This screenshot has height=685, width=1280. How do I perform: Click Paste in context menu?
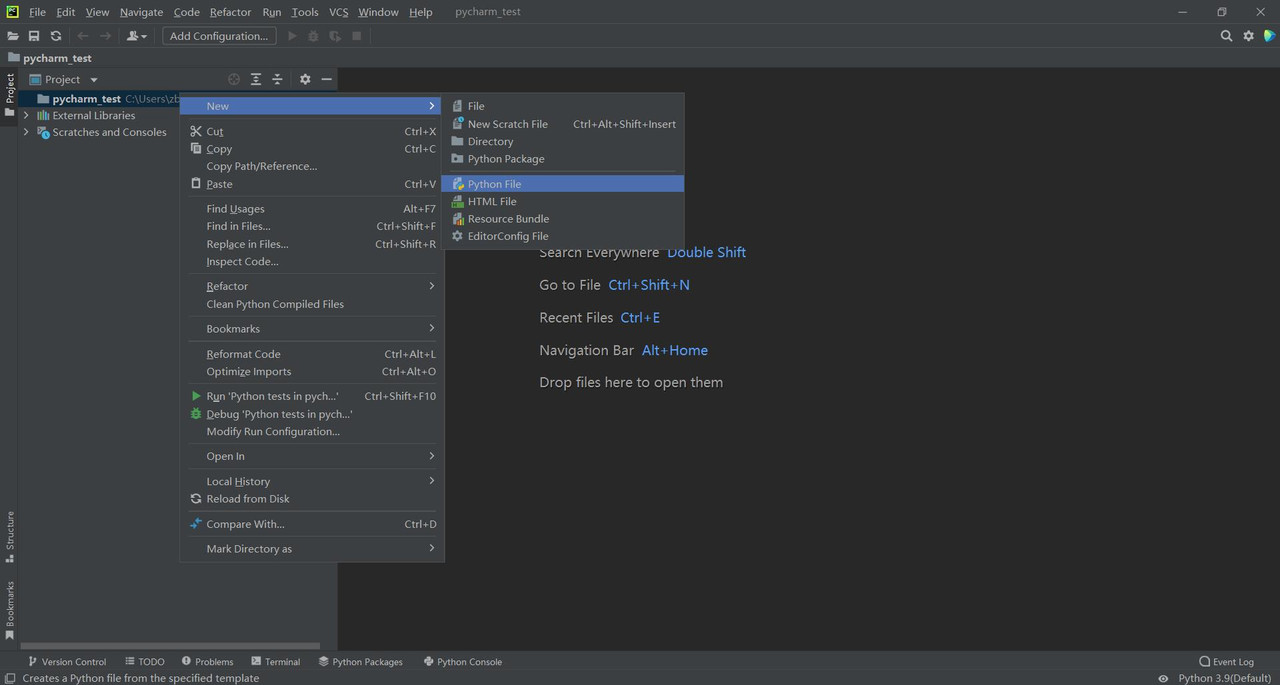coord(312,184)
